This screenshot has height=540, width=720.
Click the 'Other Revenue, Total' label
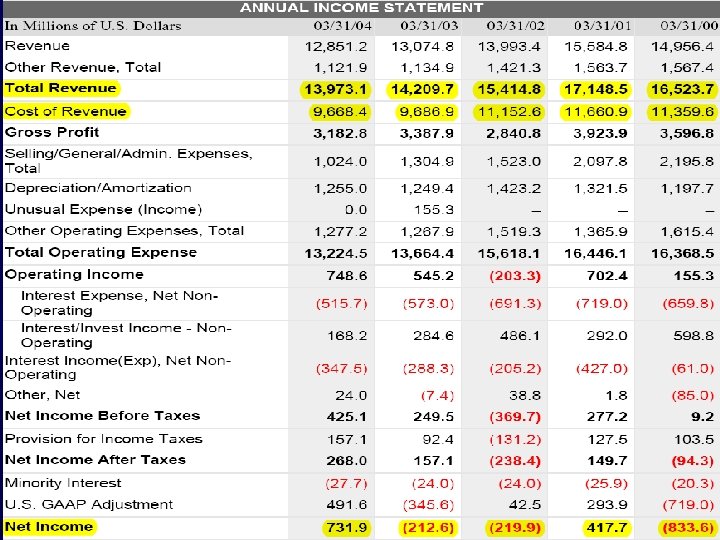(x=83, y=68)
